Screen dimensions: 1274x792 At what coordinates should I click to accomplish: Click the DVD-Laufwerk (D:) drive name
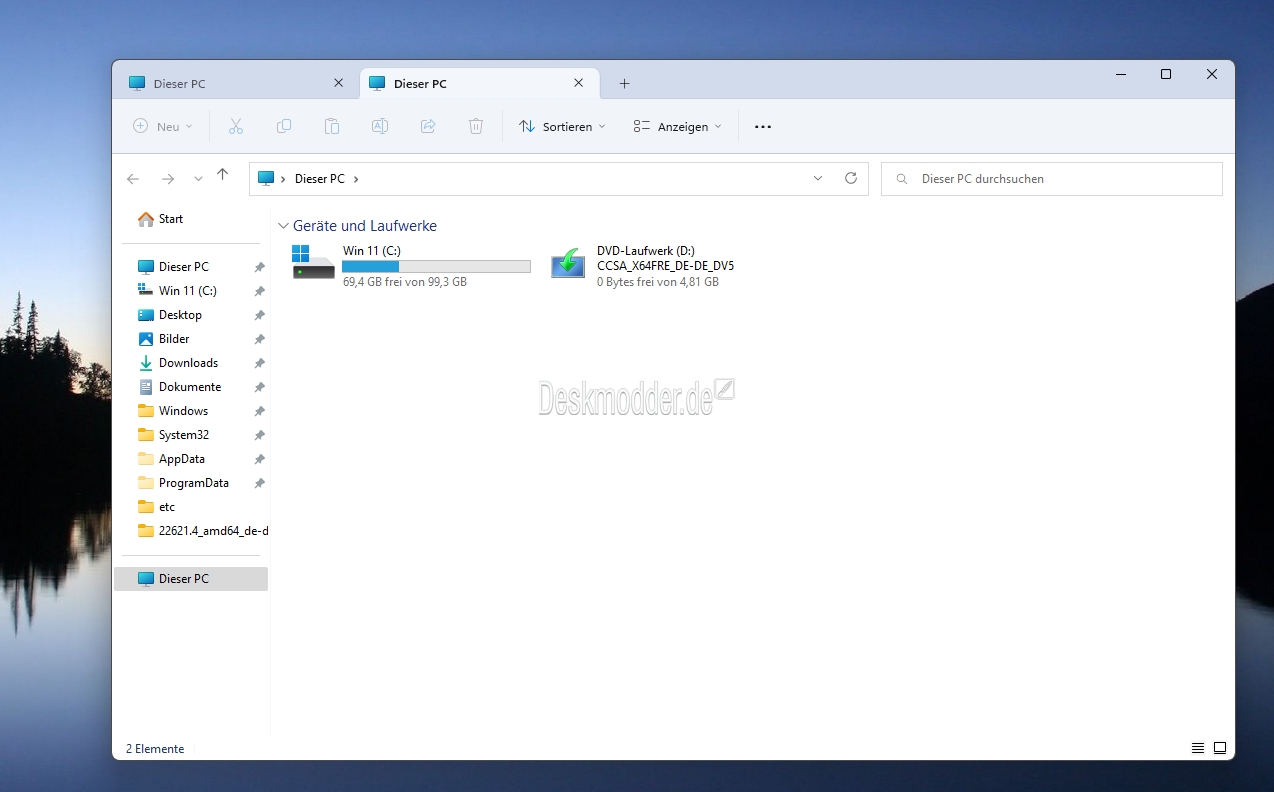(x=646, y=250)
